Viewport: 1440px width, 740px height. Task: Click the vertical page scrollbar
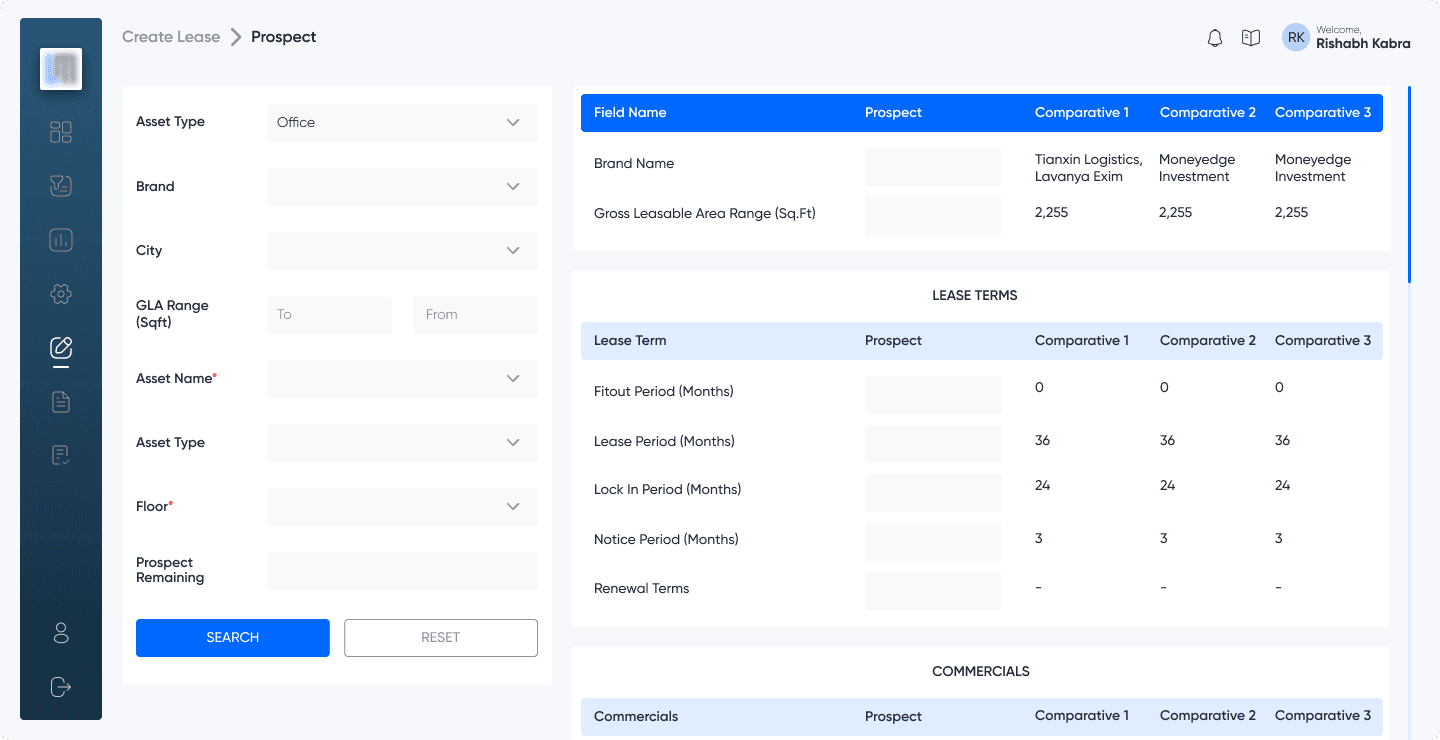click(1409, 185)
